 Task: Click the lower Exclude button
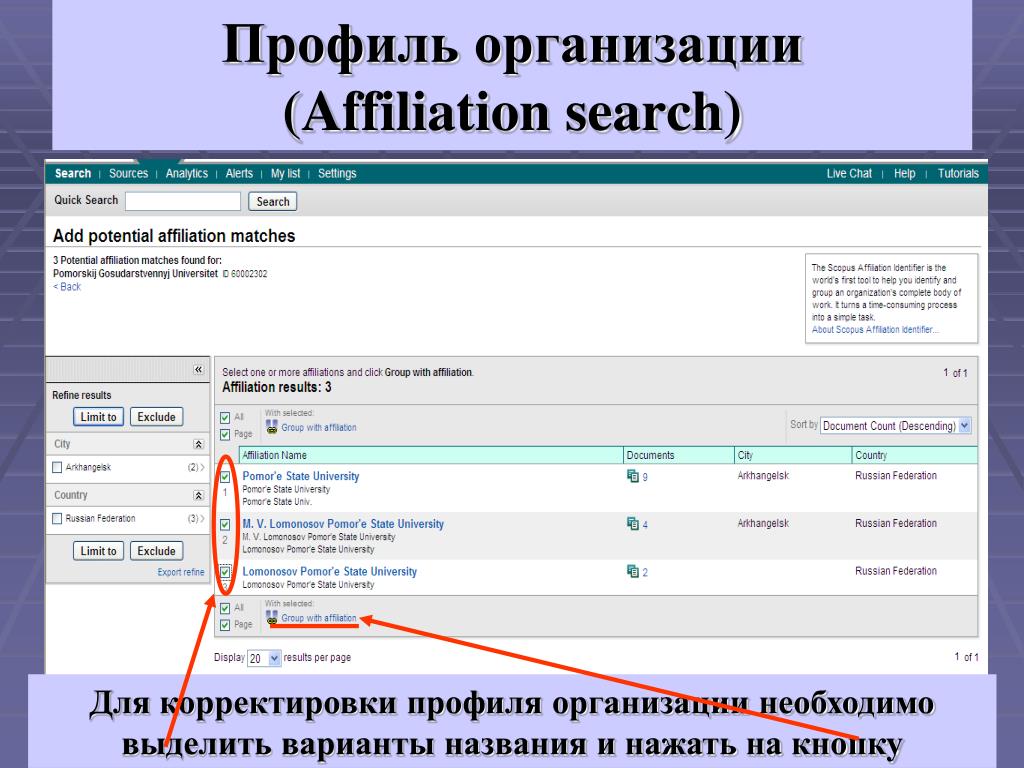click(x=157, y=551)
